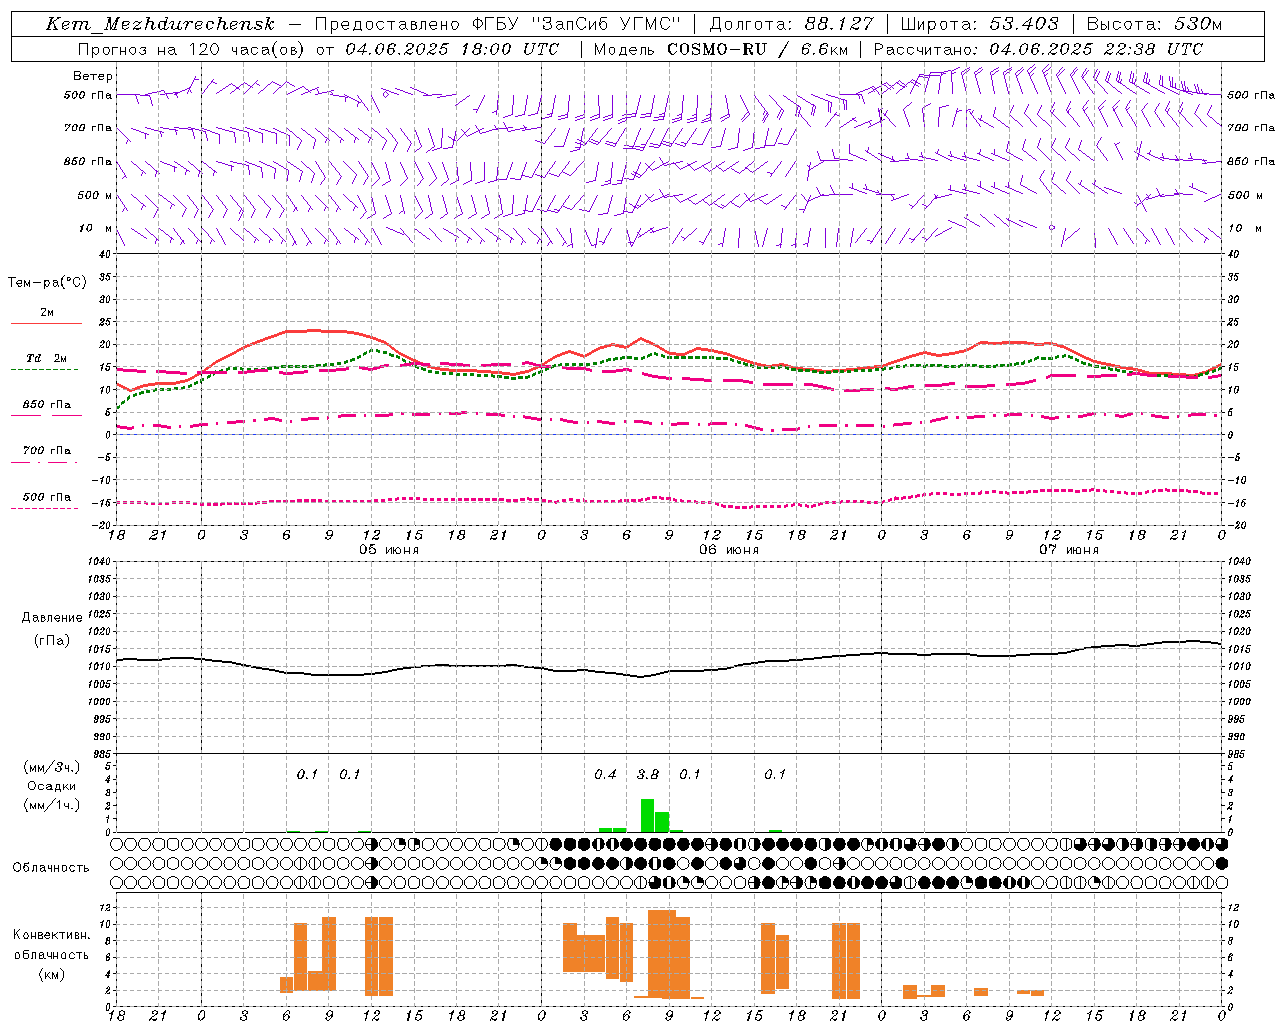Click the 500 гПа entry in temperature legend
Image resolution: width=1280 pixels, height=1024 pixels.
[47, 497]
